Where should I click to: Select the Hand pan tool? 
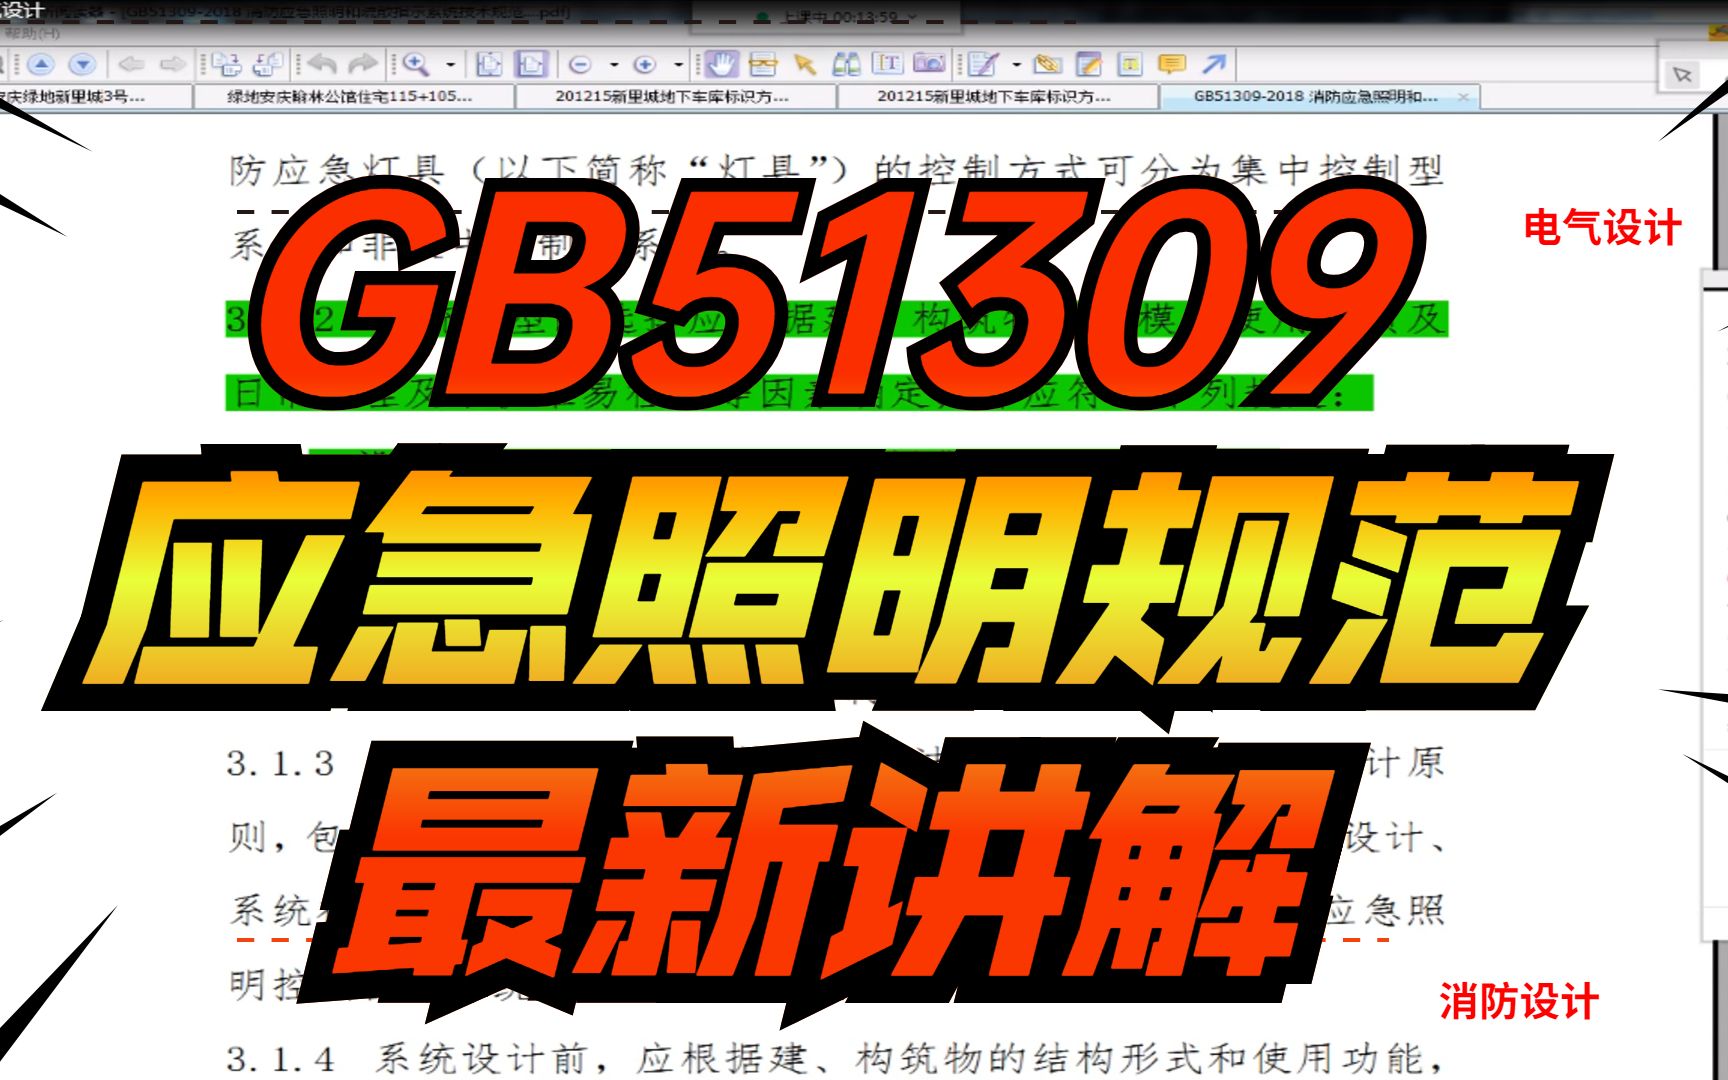click(721, 65)
